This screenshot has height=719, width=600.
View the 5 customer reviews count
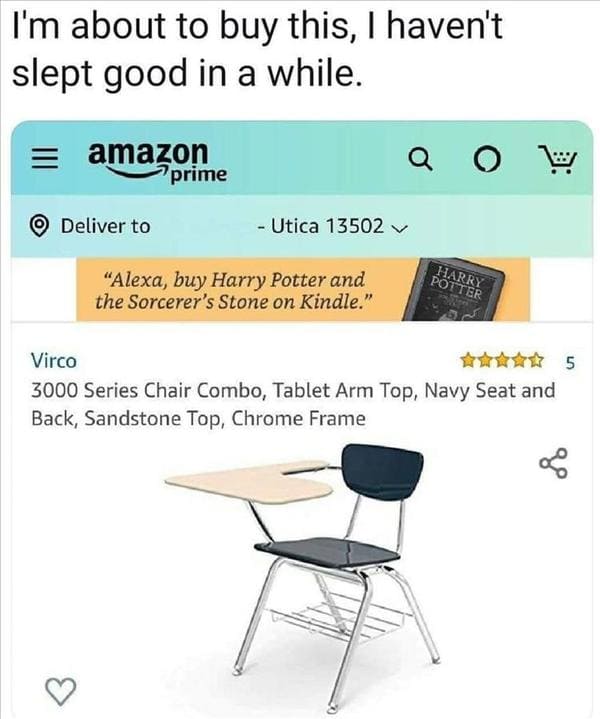coord(569,363)
